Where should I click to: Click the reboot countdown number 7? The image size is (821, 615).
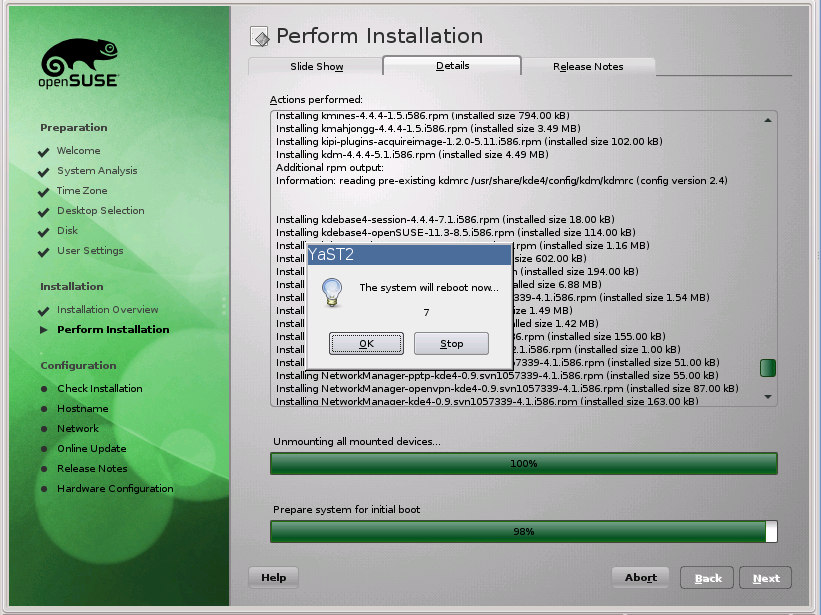click(426, 312)
